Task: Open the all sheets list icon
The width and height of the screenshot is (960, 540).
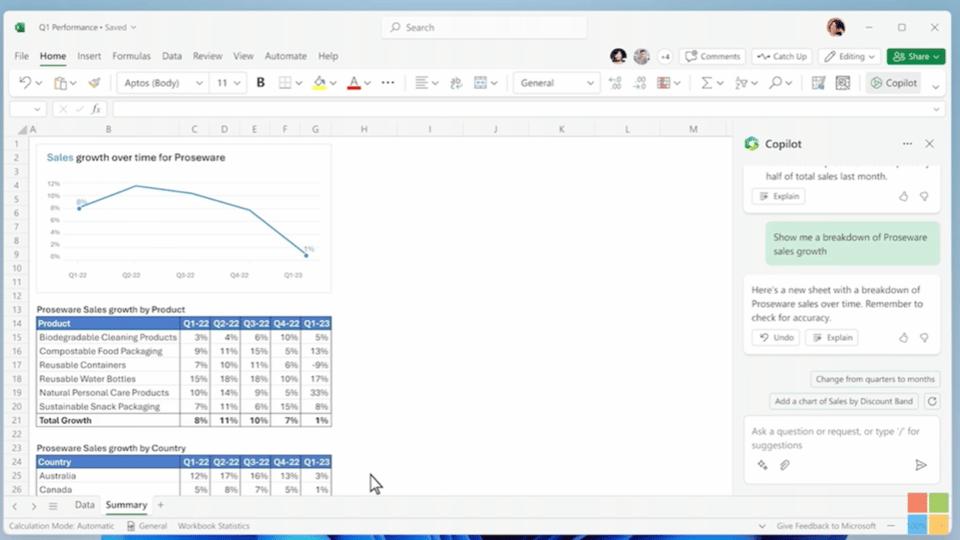Action: 53,506
